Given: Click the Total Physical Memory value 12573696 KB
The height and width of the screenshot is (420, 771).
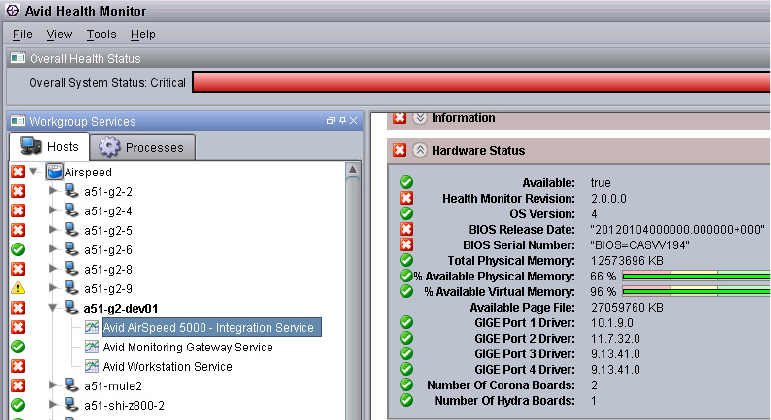Looking at the screenshot, I should (x=627, y=261).
